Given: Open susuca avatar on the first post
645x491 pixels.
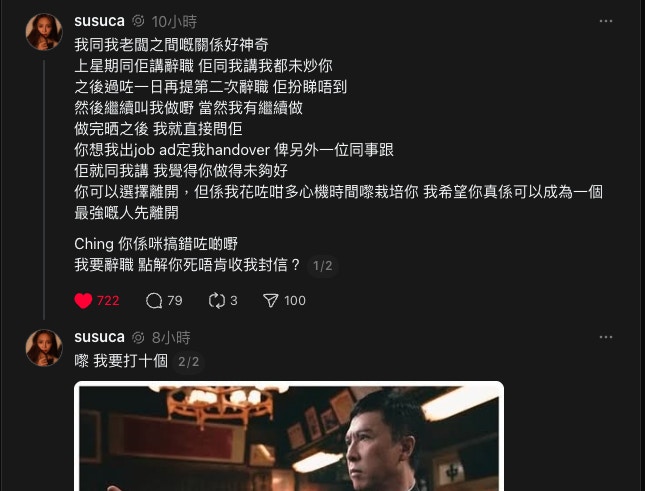Looking at the screenshot, I should (44, 32).
